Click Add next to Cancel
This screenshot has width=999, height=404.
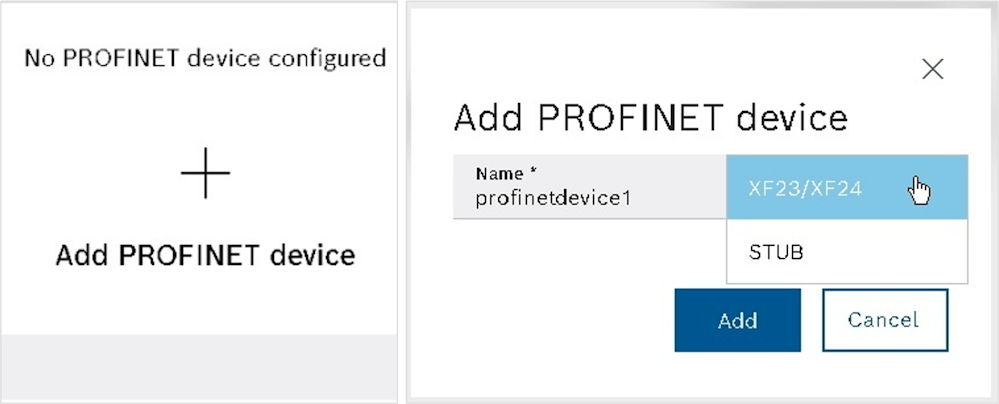click(x=738, y=320)
